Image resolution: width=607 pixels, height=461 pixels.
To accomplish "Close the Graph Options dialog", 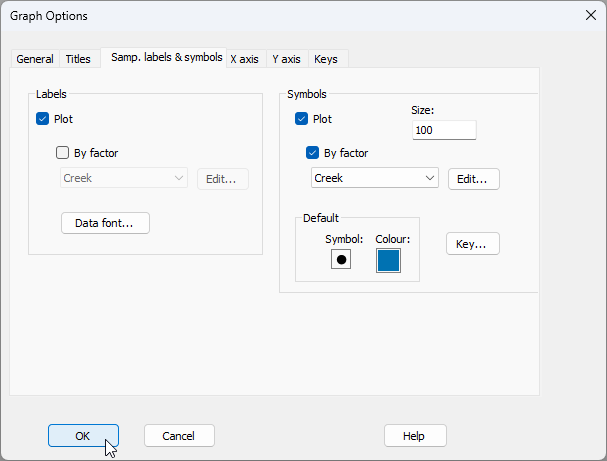I will point(589,15).
